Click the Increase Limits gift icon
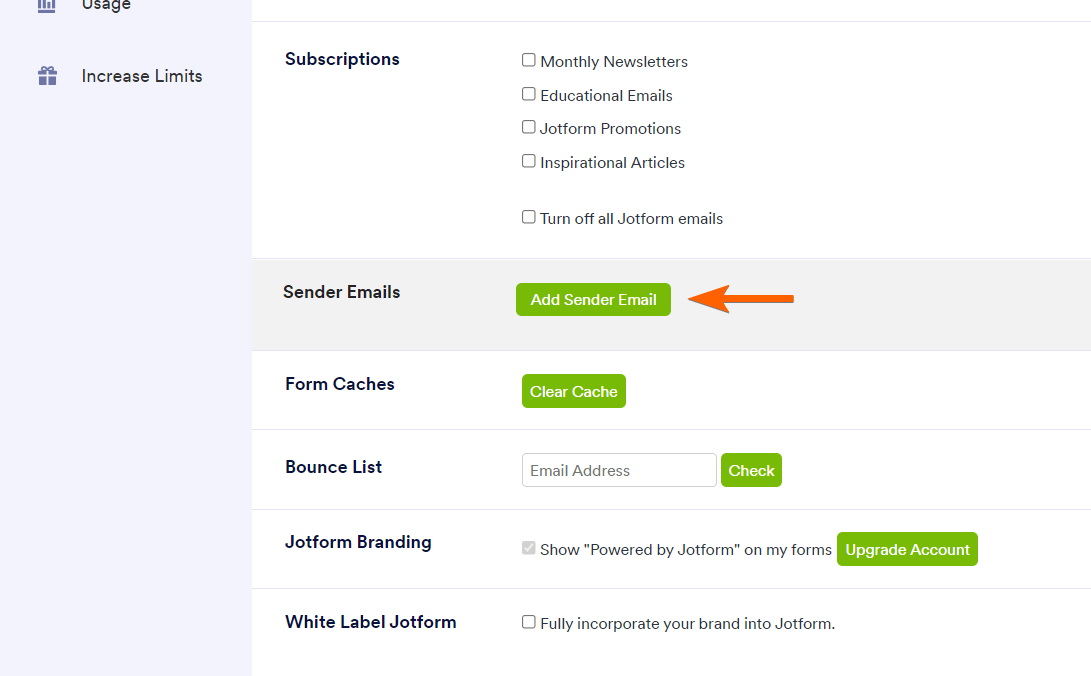Screen dimensions: 1091x676 click(x=47, y=76)
